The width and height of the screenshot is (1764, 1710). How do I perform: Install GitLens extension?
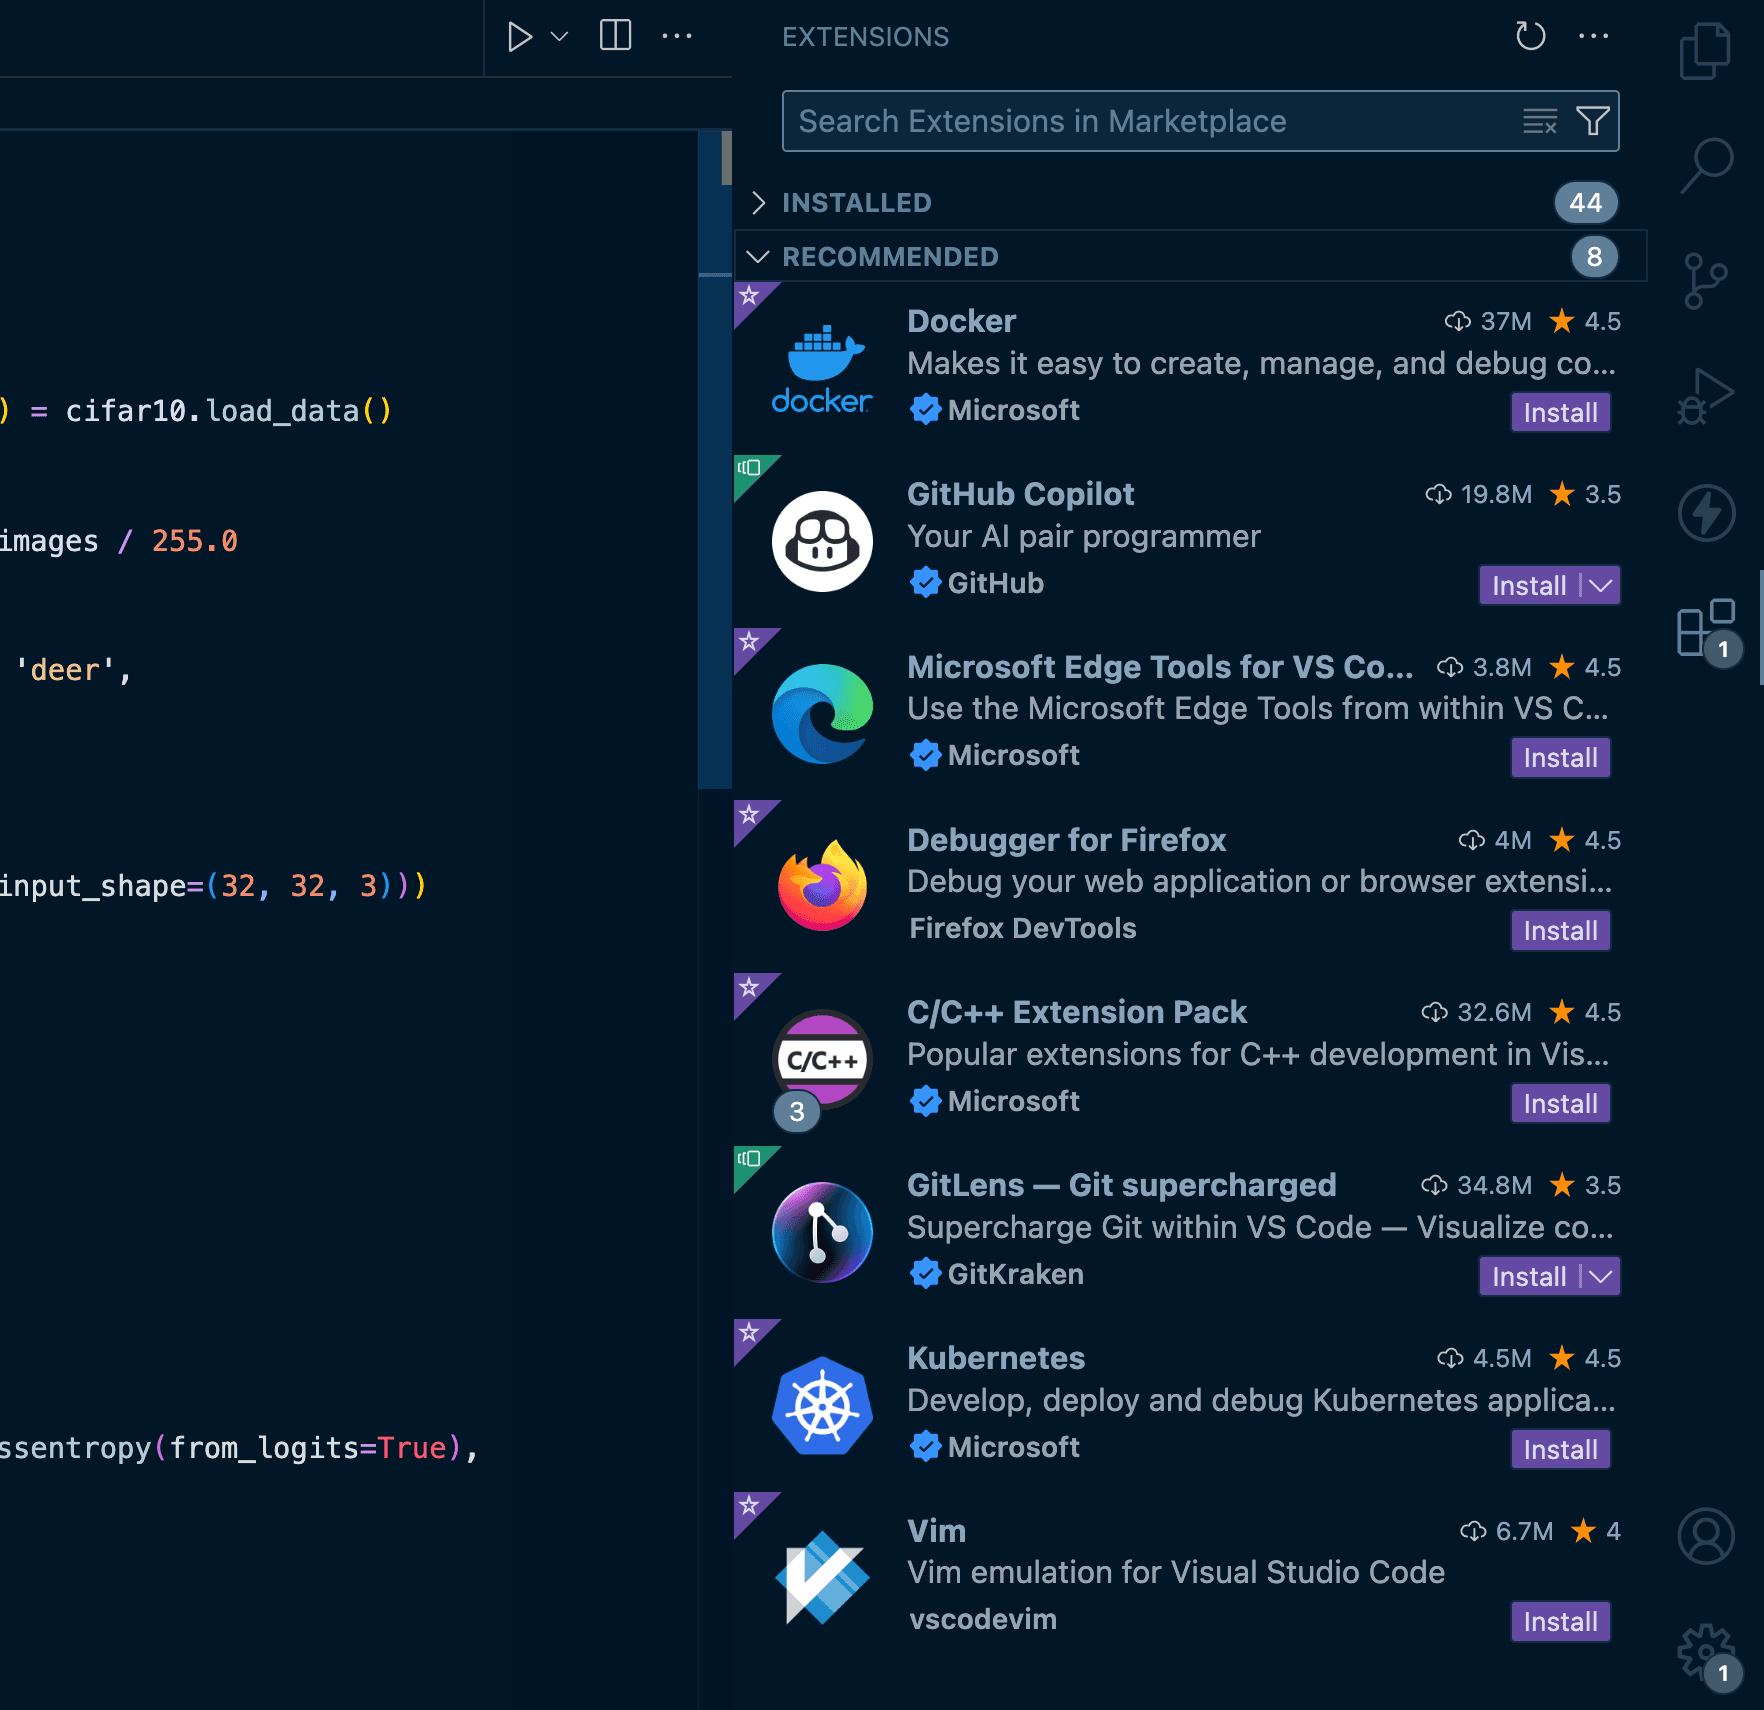(1529, 1276)
